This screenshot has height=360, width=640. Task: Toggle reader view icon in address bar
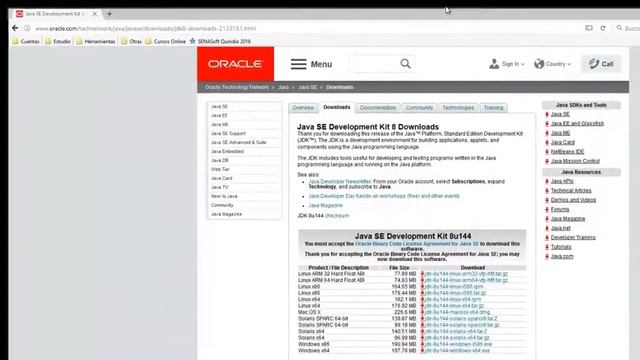pos(589,28)
